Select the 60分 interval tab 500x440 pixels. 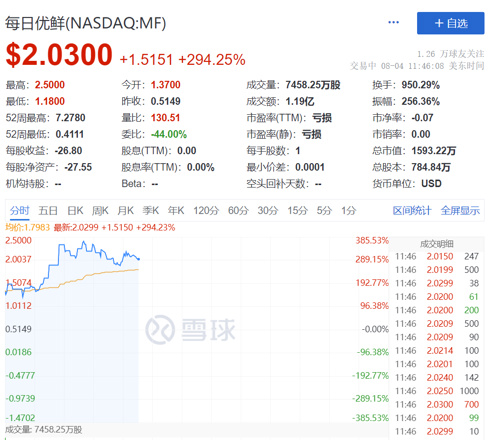[238, 211]
